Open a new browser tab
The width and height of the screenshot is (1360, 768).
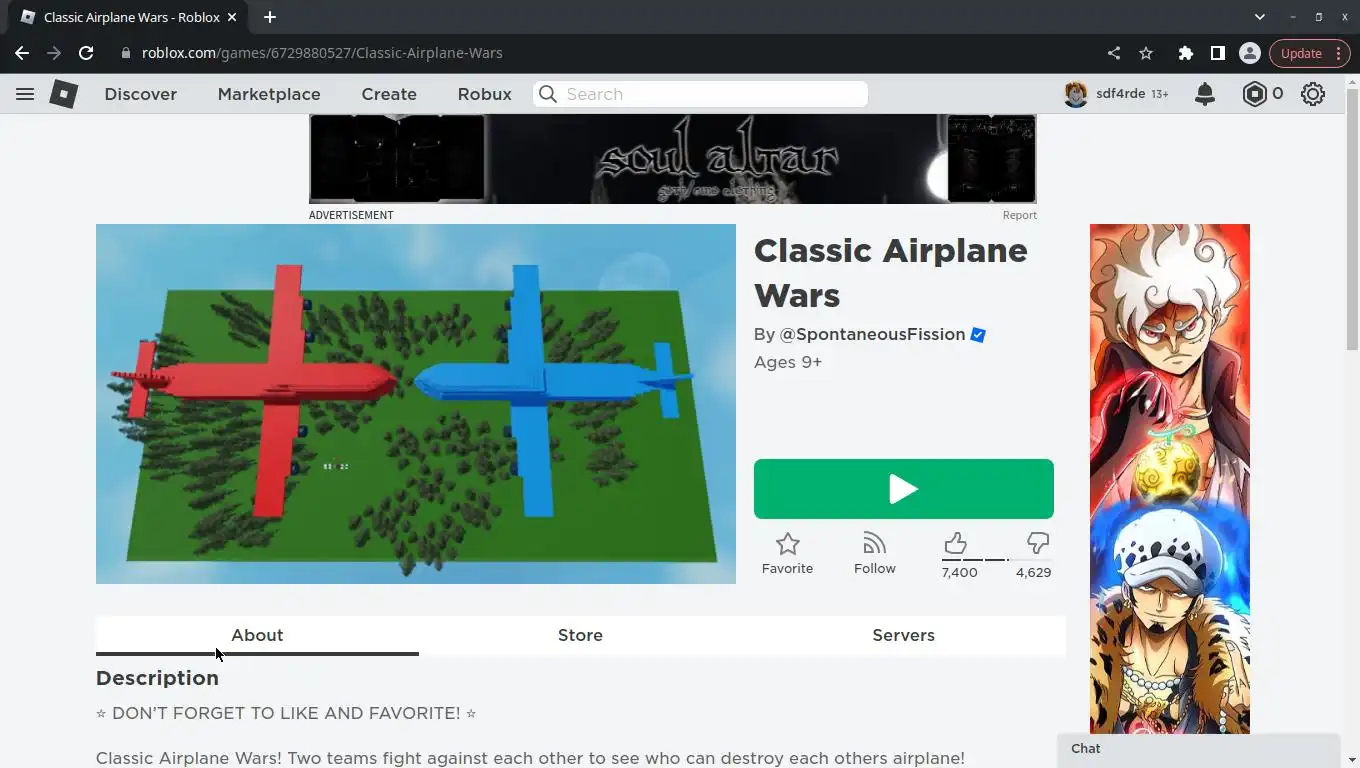[270, 17]
